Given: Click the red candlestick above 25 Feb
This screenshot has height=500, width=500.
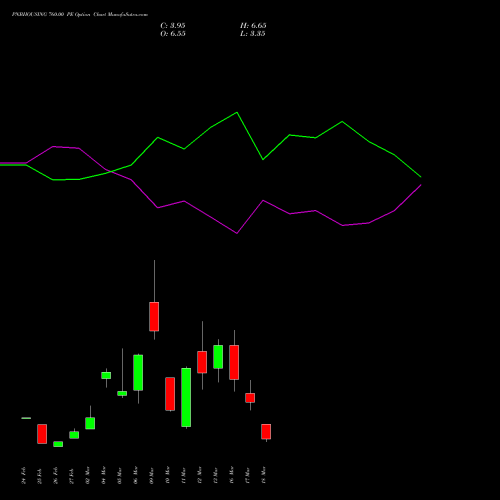Looking at the screenshot, I should tap(42, 434).
